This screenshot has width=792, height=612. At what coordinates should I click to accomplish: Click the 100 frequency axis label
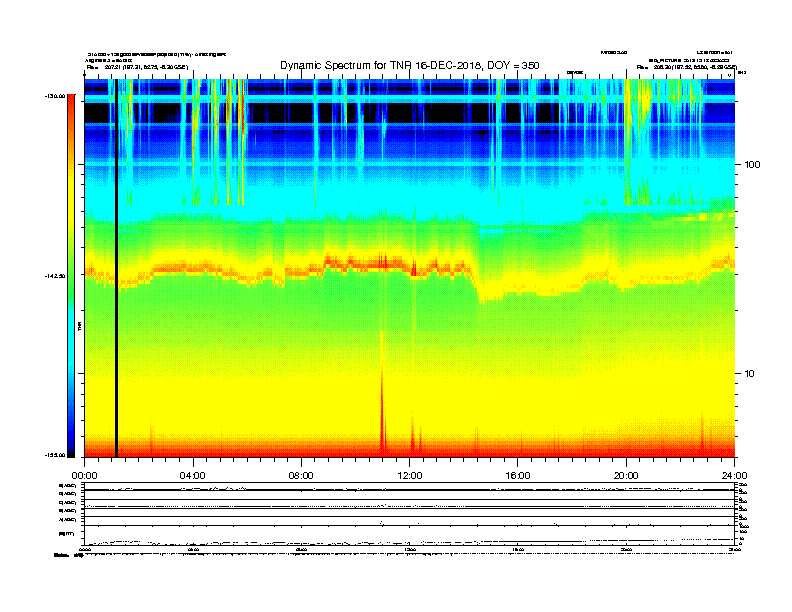(x=752, y=165)
